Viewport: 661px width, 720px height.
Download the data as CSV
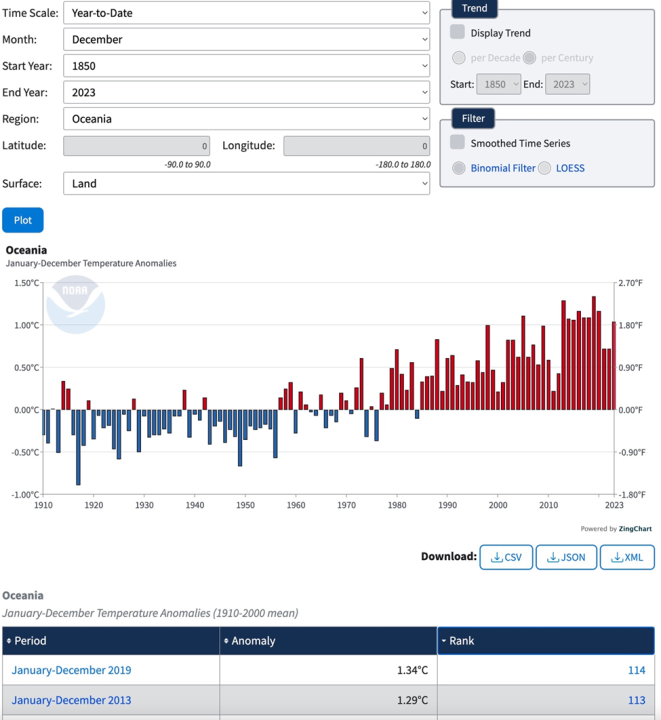click(x=506, y=557)
